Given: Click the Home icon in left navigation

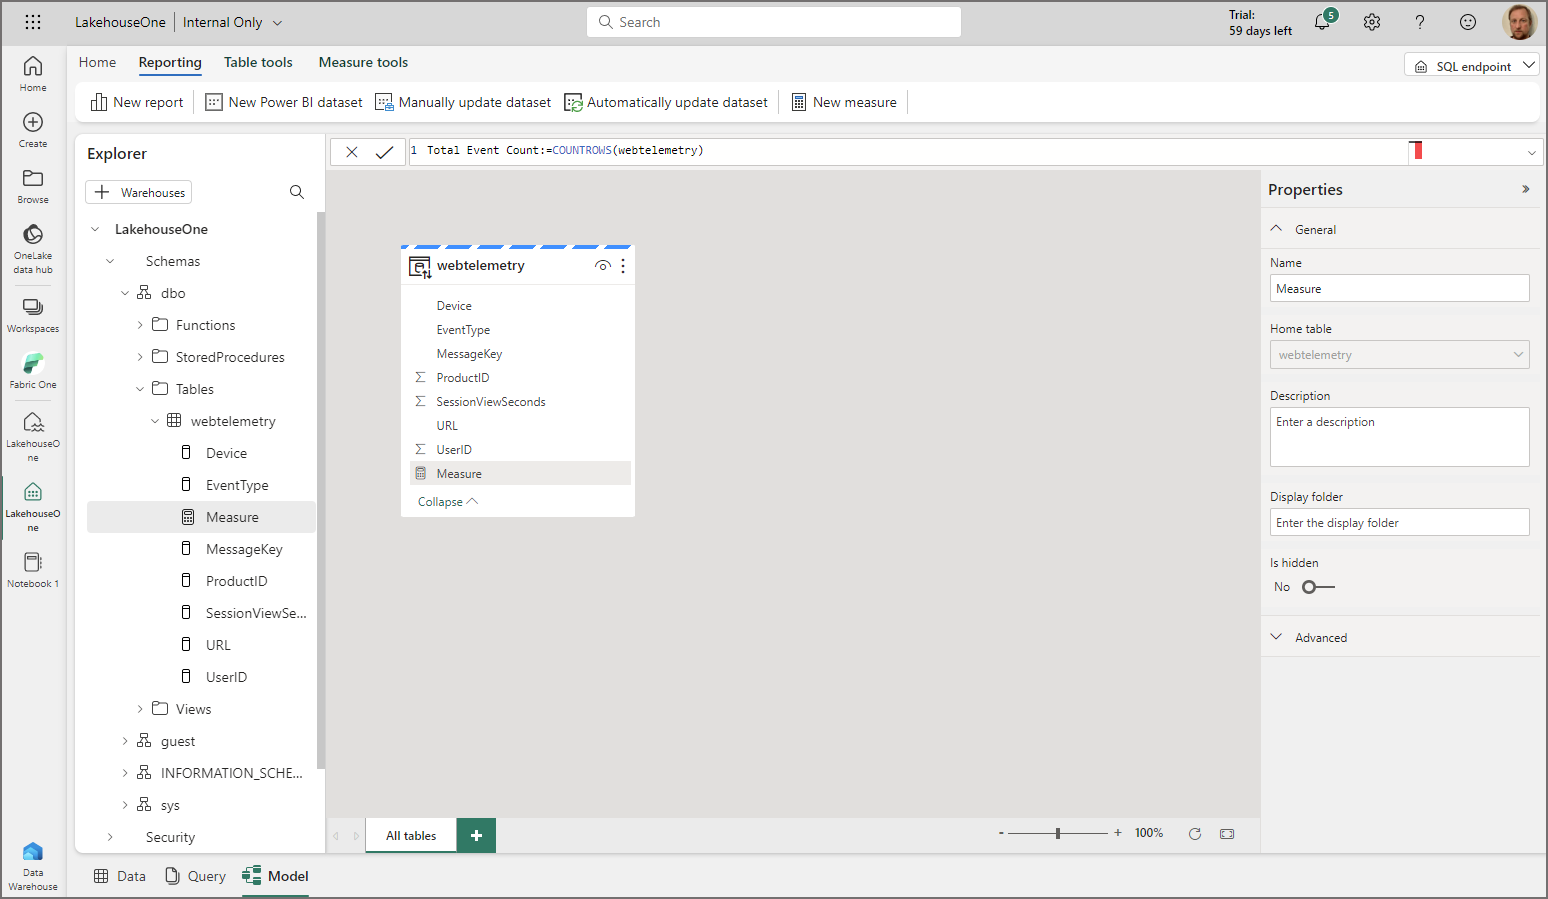Looking at the screenshot, I should pyautogui.click(x=33, y=68).
